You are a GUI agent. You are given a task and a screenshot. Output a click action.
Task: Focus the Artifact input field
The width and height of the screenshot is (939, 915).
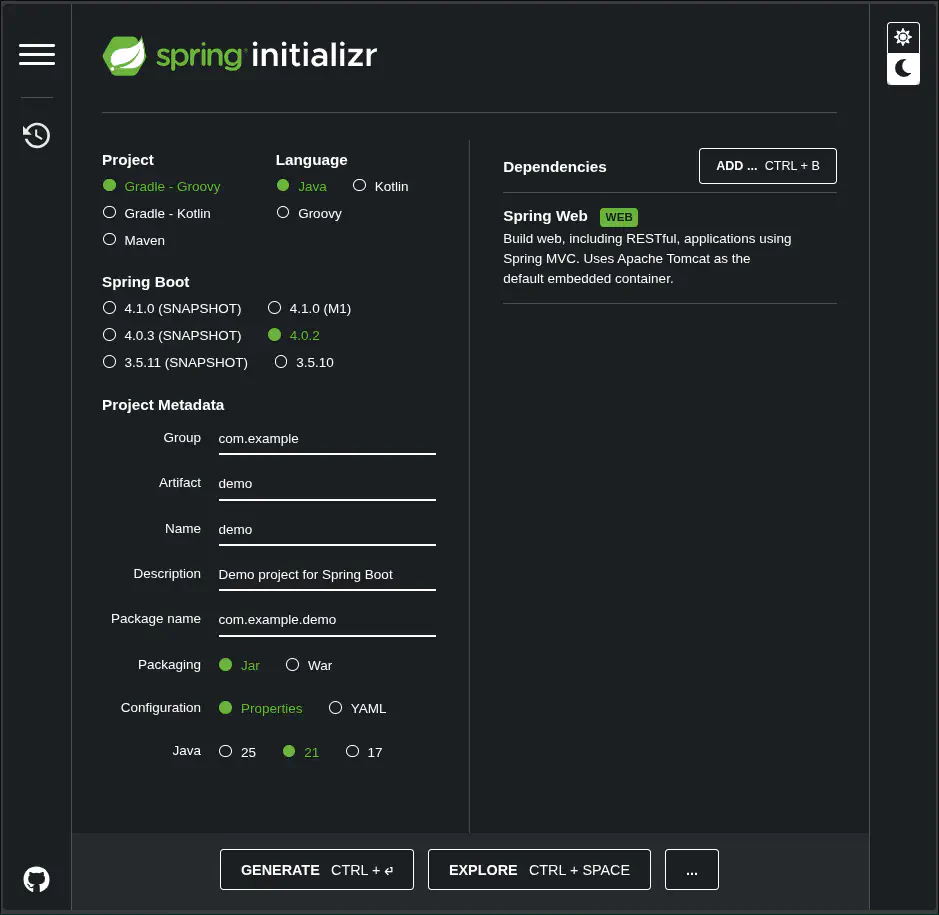tap(327, 484)
